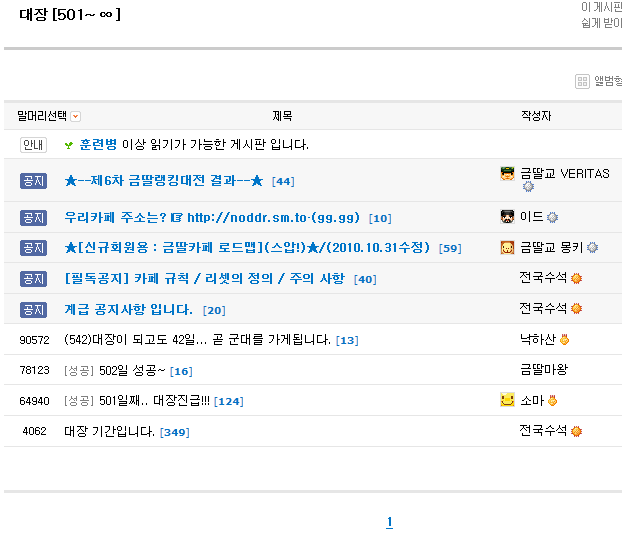Open the 계급 공지사항 입니다. notice
Screen dimensions: 622x538
tap(129, 309)
